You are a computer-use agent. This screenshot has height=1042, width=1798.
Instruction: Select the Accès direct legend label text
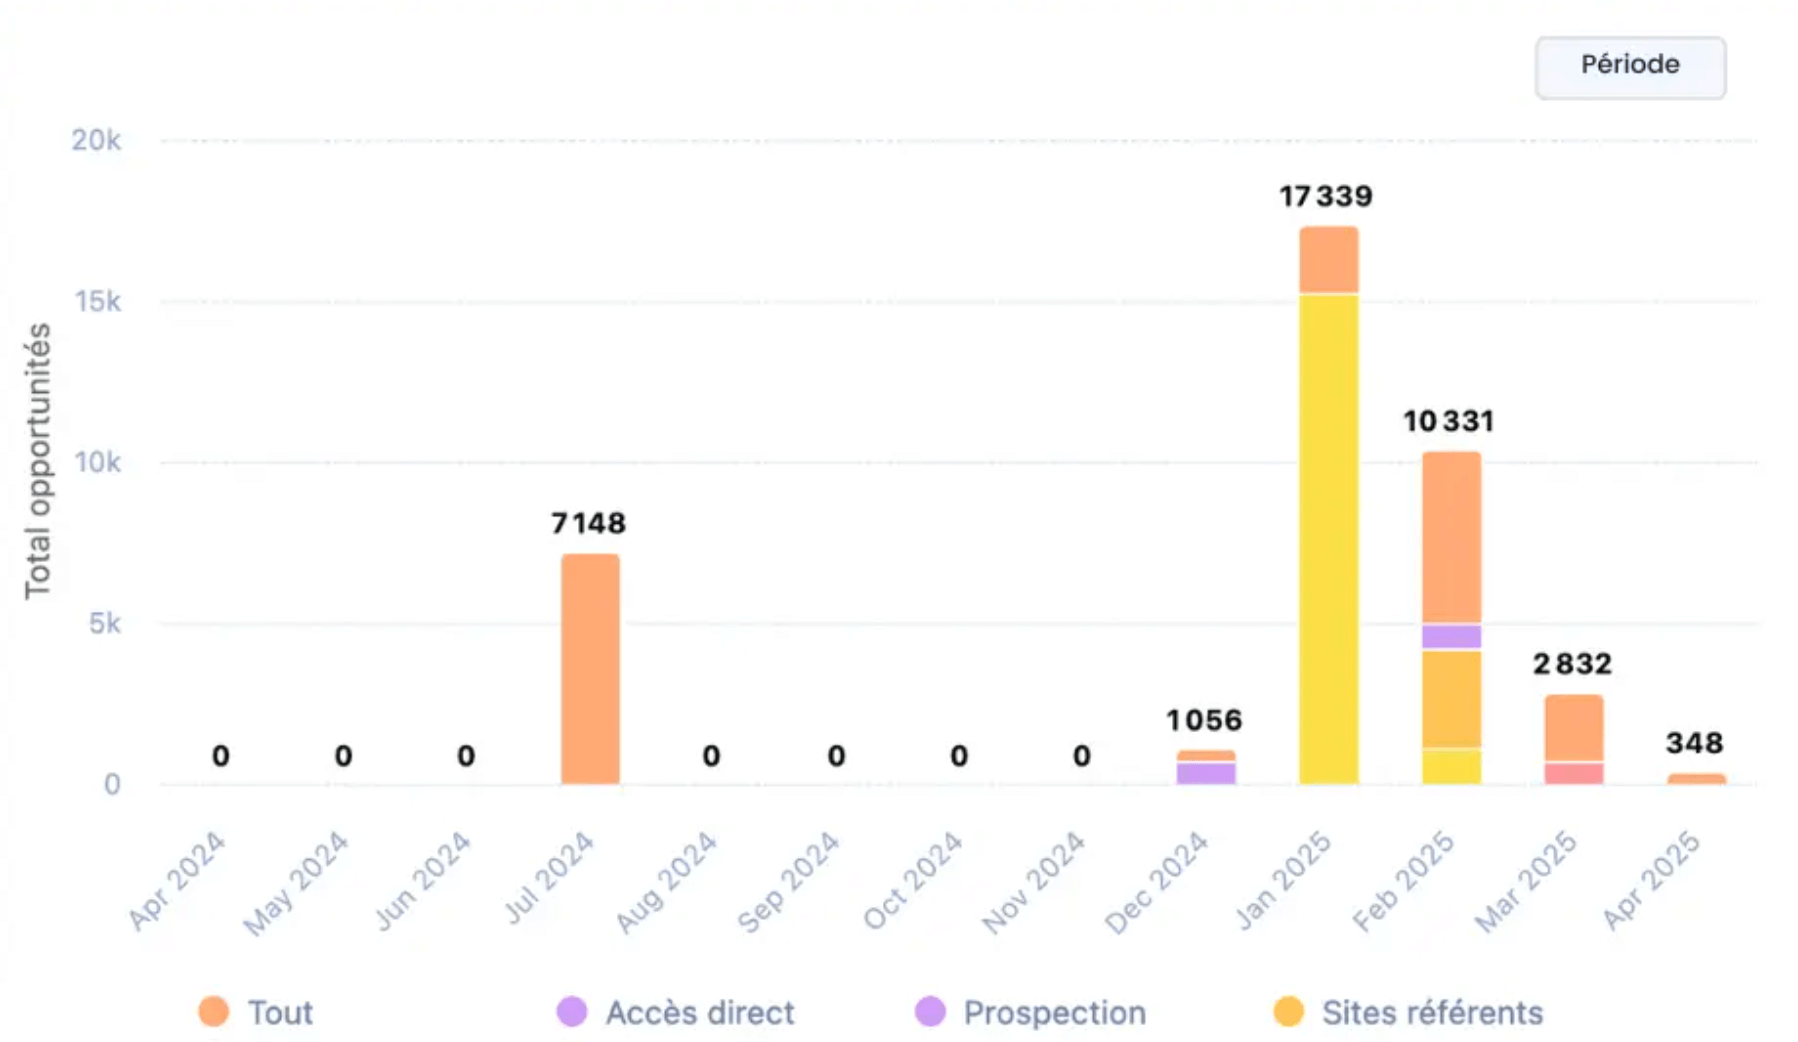pyautogui.click(x=699, y=1012)
